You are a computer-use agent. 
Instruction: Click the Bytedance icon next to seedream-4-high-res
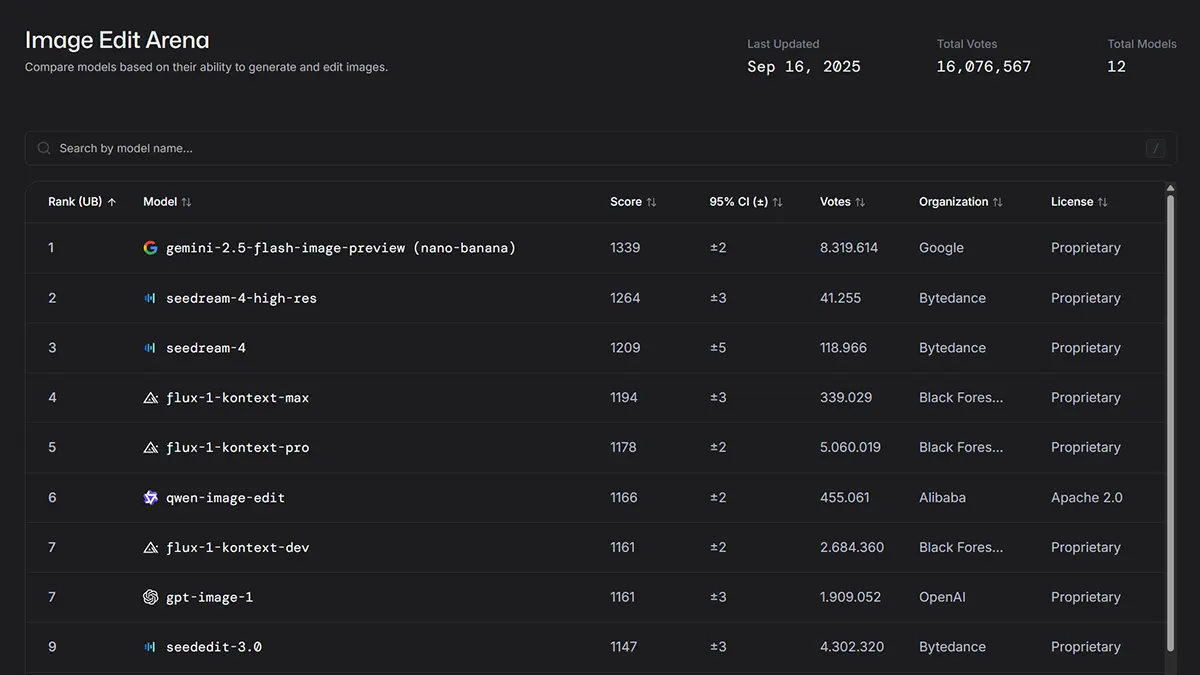(x=150, y=298)
